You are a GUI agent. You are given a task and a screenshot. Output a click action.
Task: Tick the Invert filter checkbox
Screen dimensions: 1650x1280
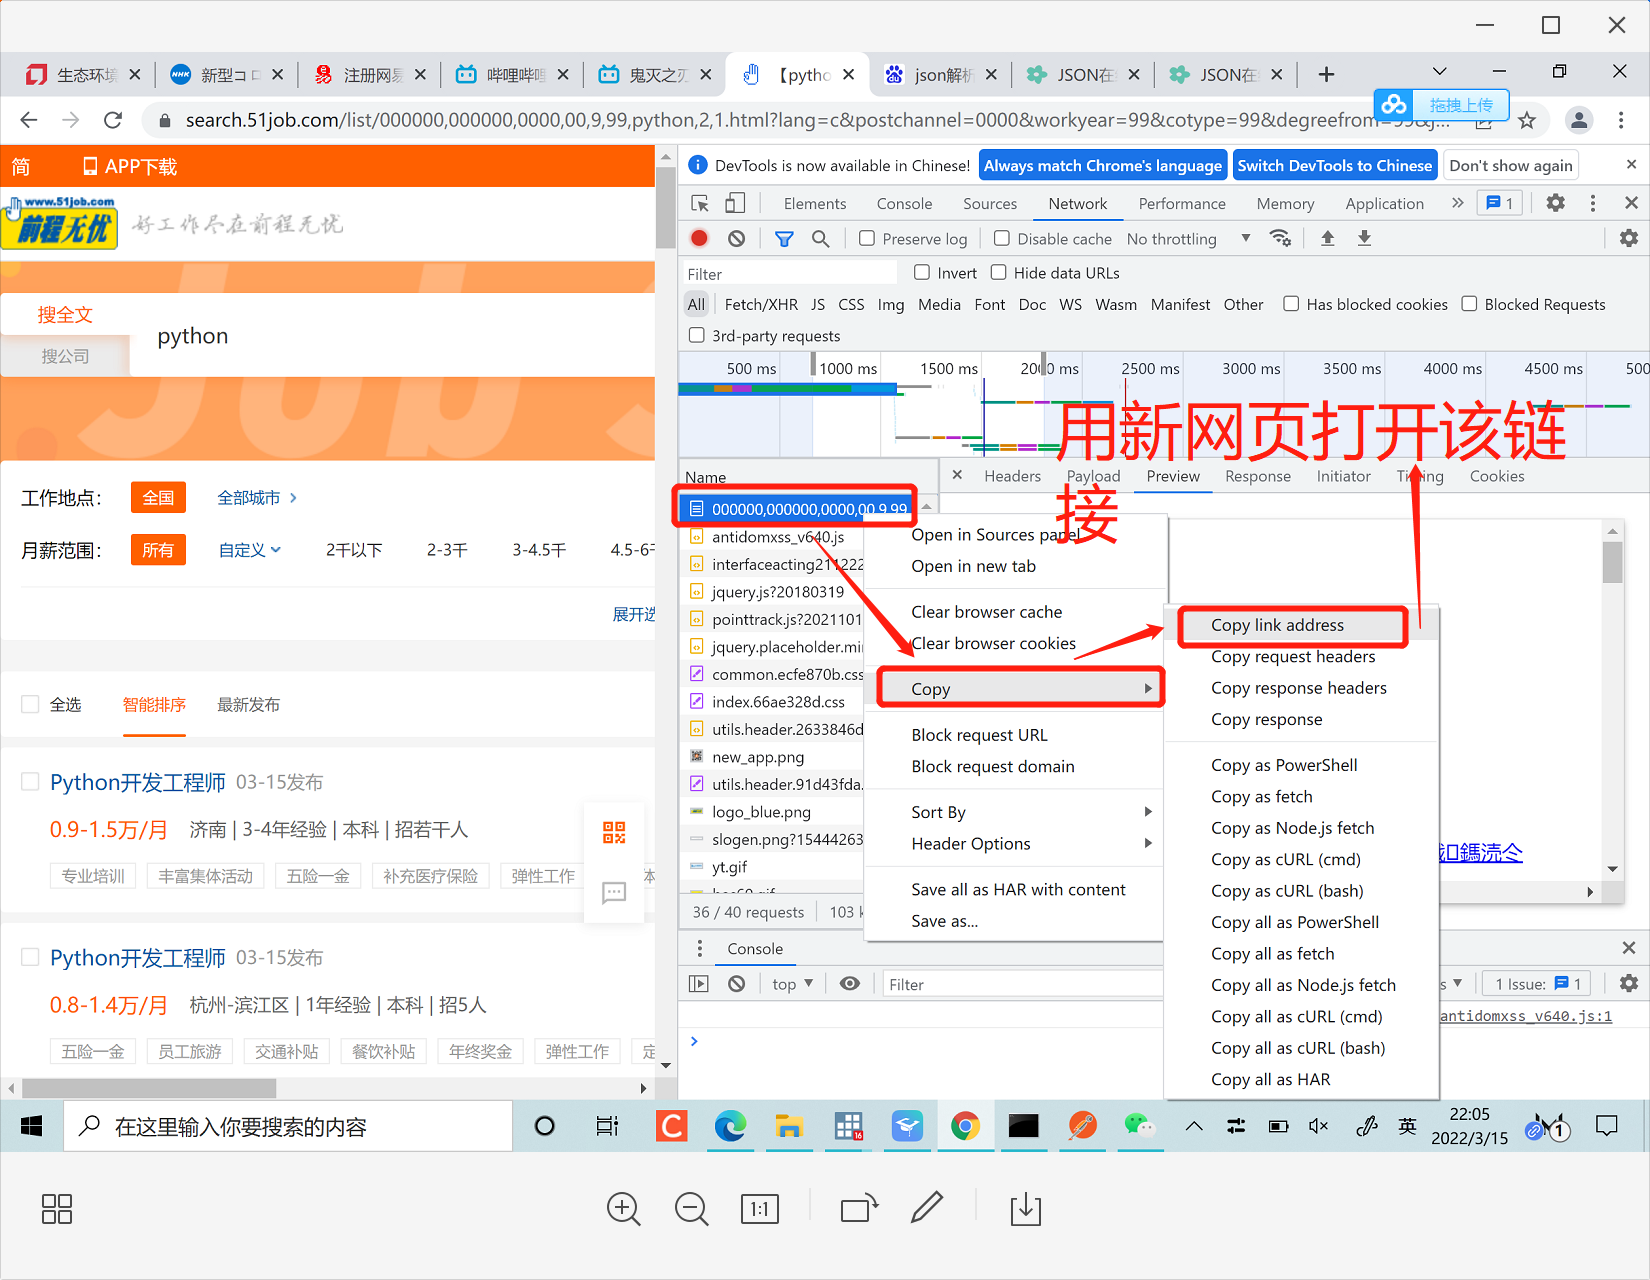[922, 272]
